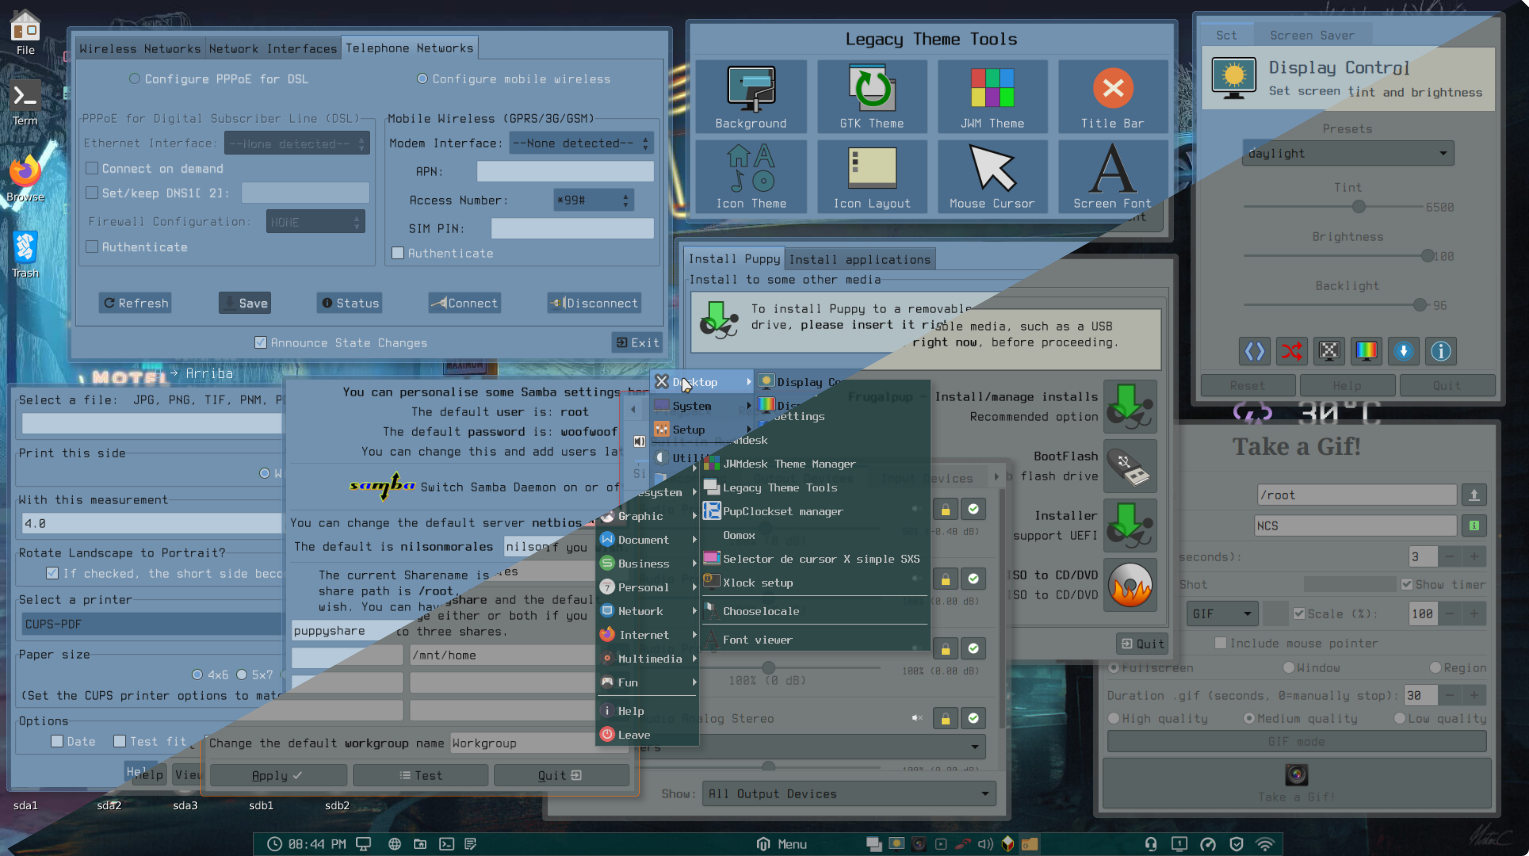Click the blue download arrow icon in Display Control
Screen dimensions: 1529x856
coord(1403,351)
